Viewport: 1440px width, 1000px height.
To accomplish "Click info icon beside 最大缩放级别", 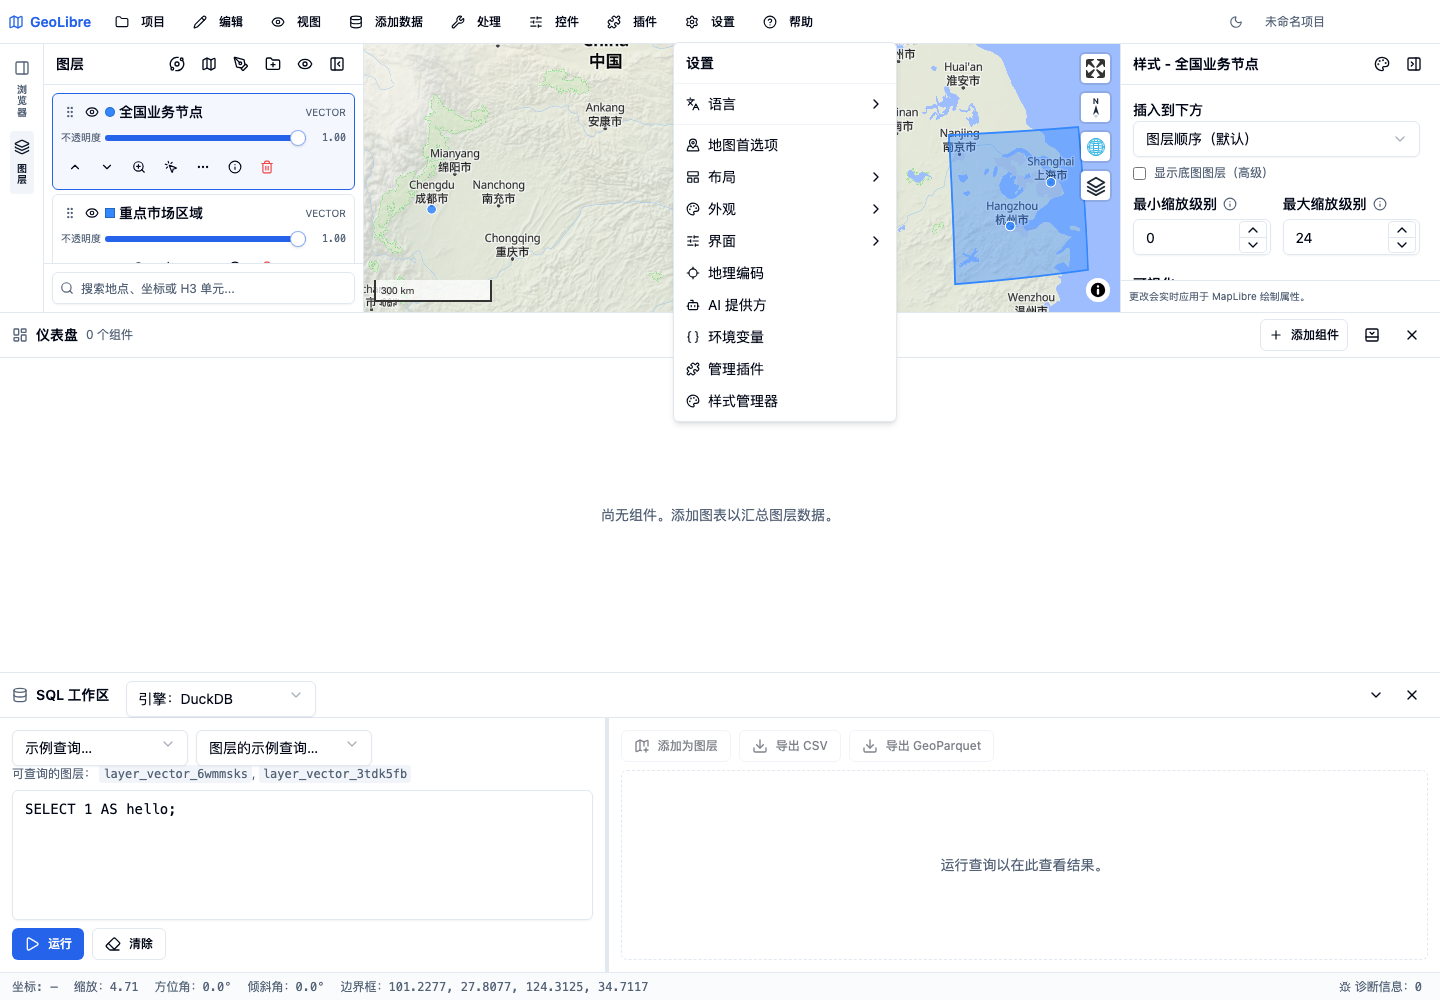I will click(x=1380, y=204).
